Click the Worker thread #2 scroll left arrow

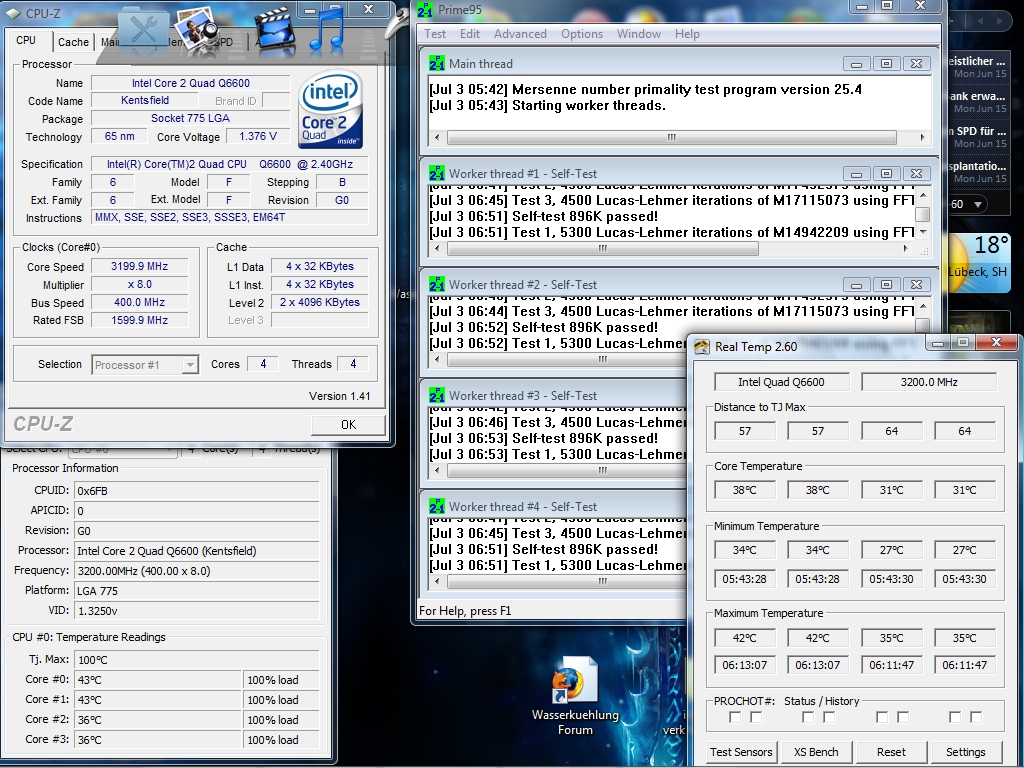pos(437,359)
